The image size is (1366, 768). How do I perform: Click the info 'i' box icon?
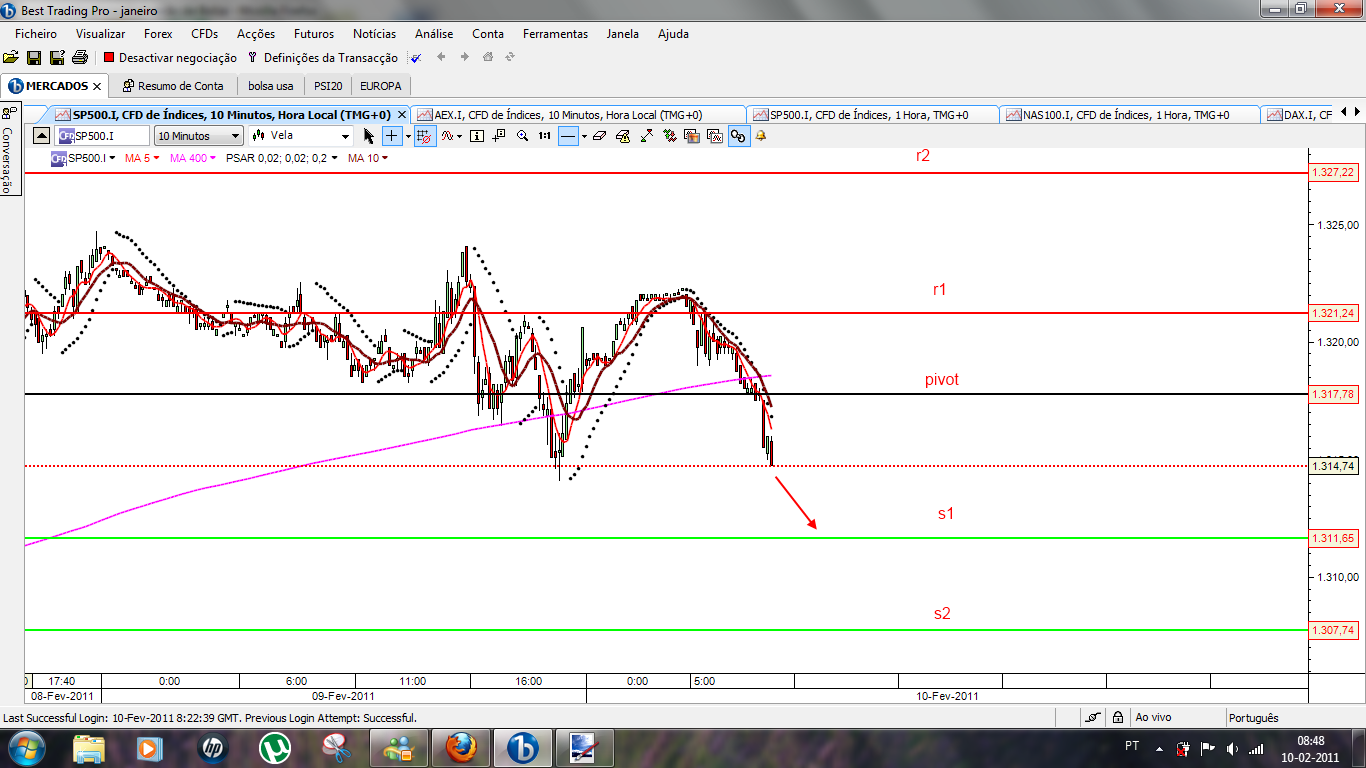point(476,135)
